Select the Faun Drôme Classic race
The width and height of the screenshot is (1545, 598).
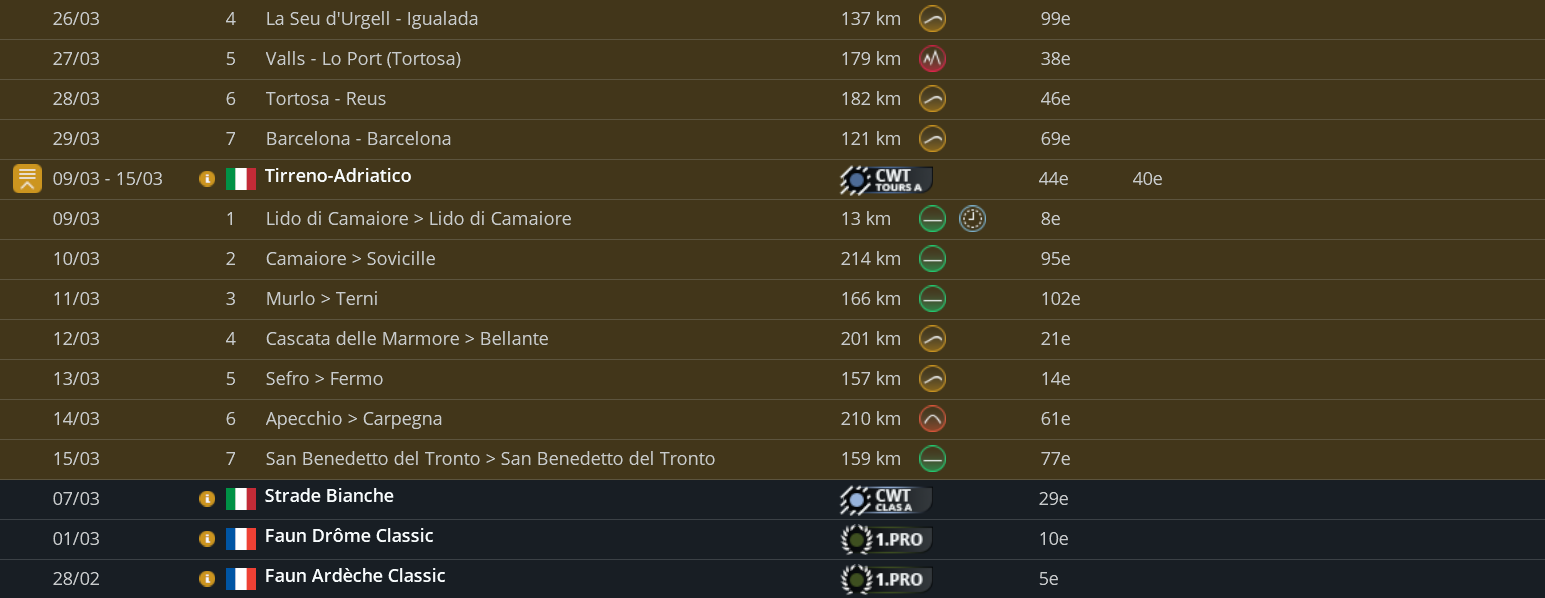(x=349, y=536)
